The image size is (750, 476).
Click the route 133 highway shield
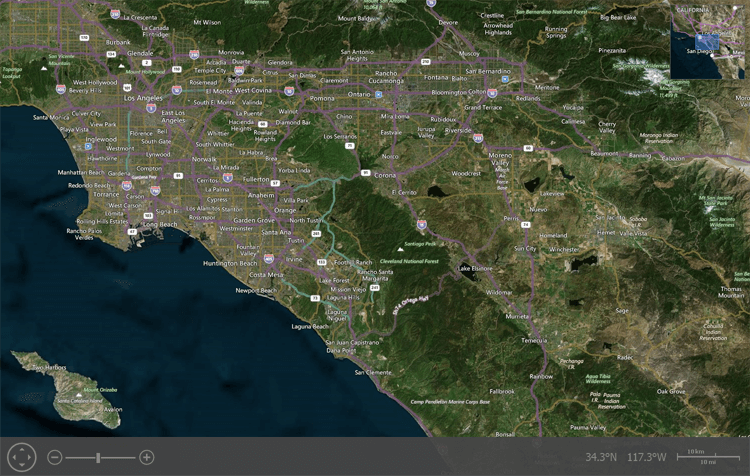pos(321,262)
